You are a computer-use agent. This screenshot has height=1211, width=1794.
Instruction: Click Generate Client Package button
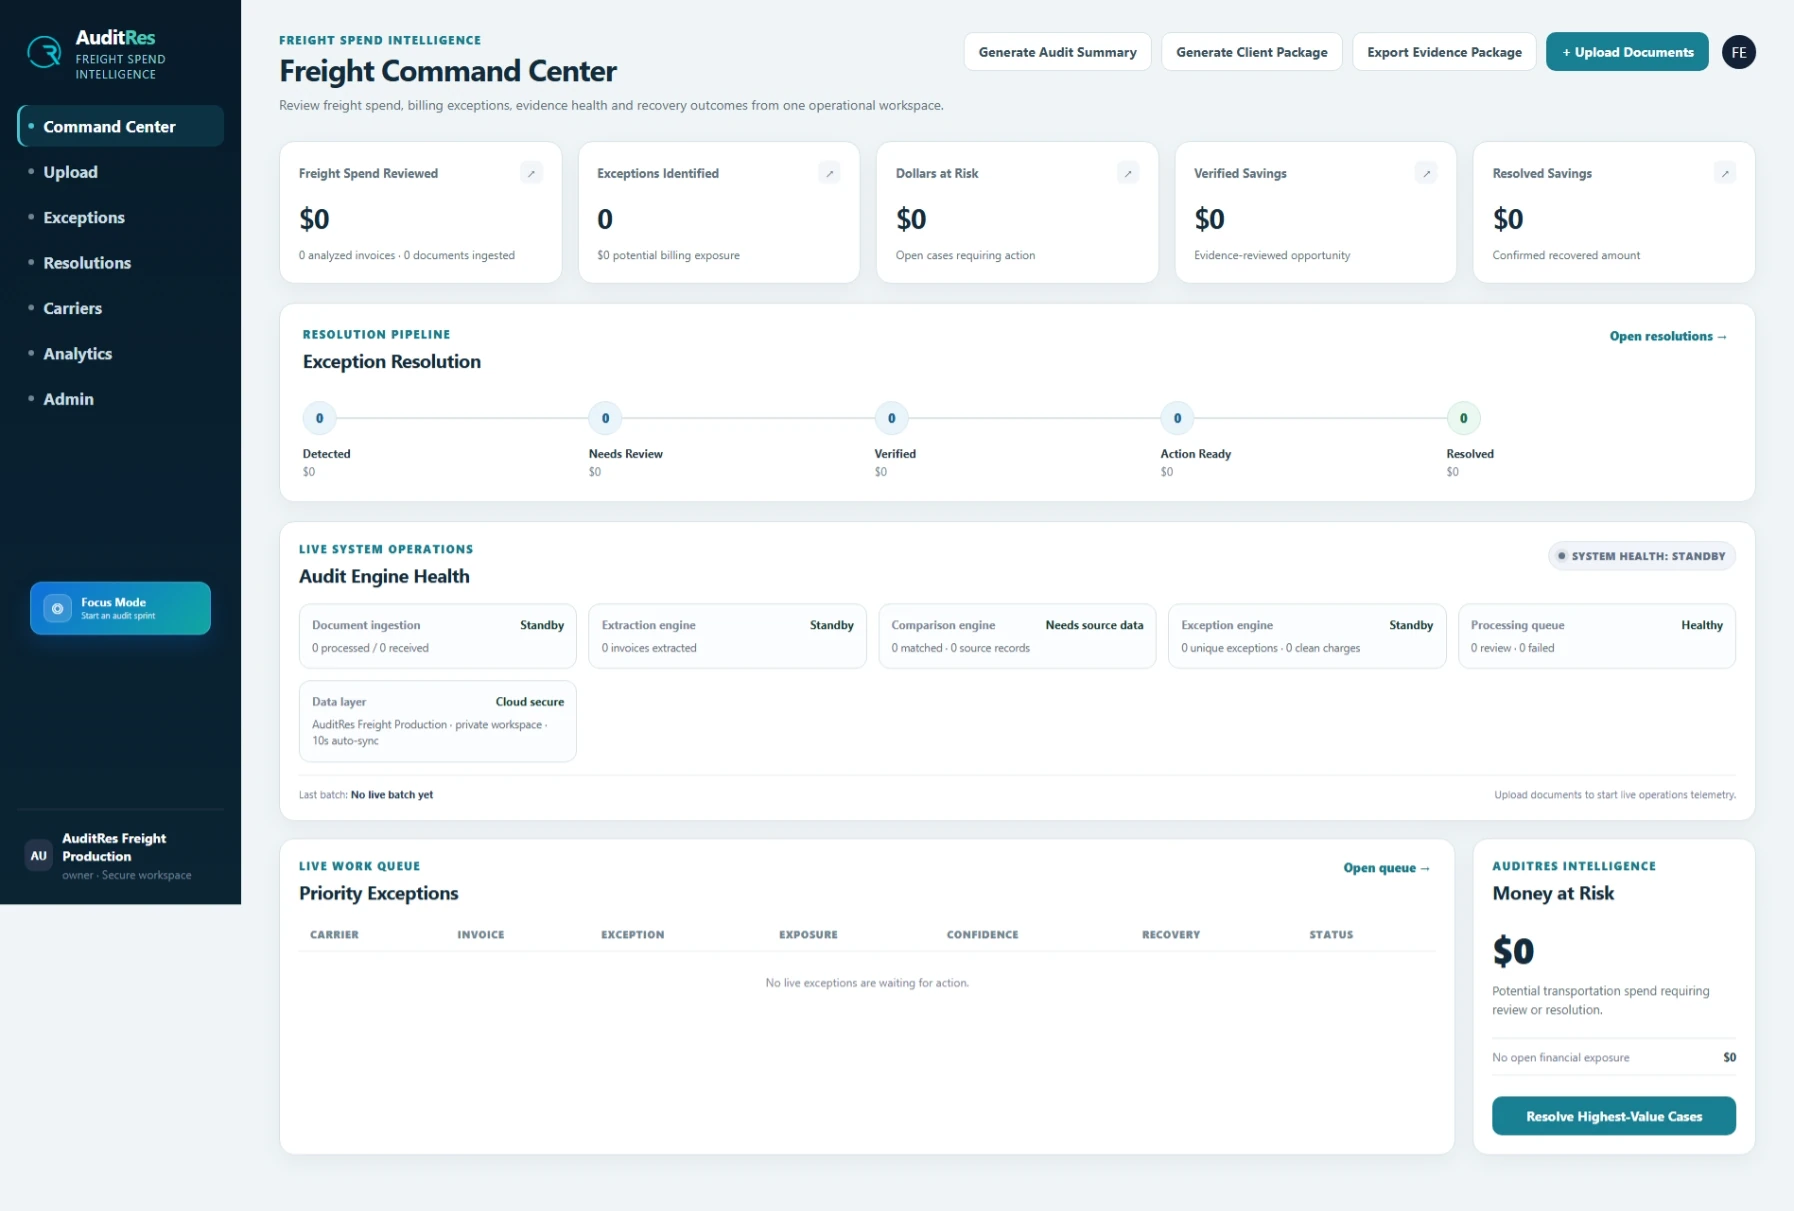point(1251,52)
